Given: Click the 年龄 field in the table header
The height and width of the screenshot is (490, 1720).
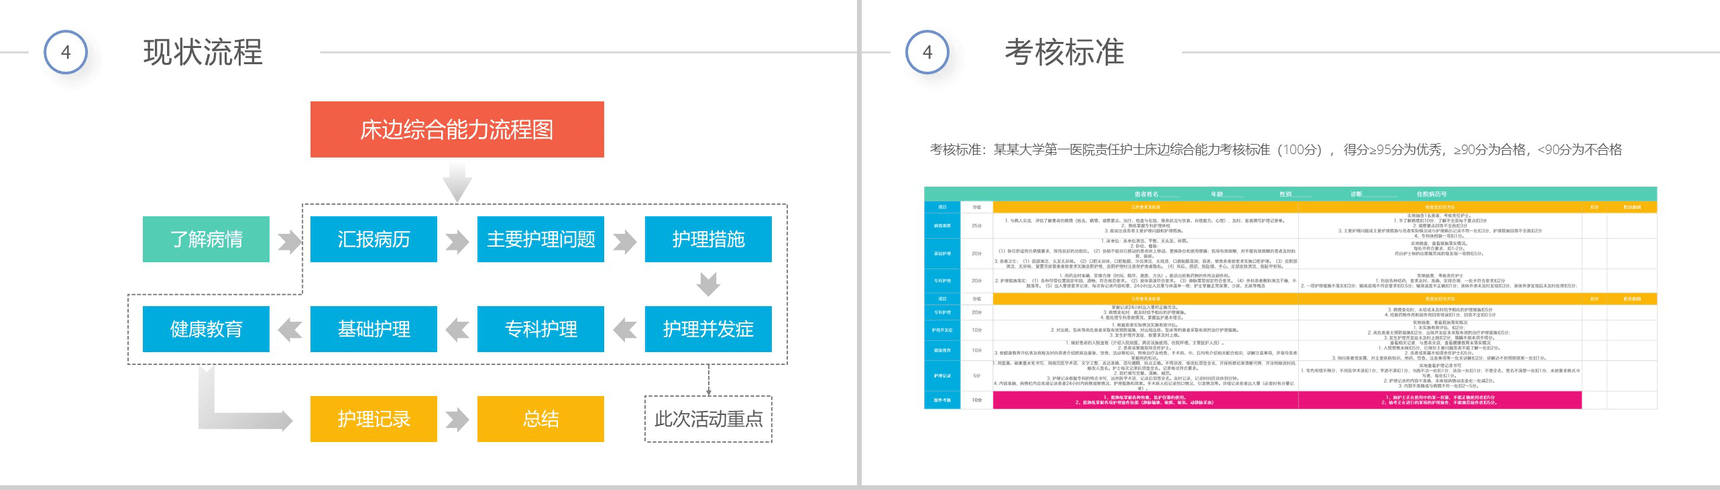Looking at the screenshot, I should 1227,194.
